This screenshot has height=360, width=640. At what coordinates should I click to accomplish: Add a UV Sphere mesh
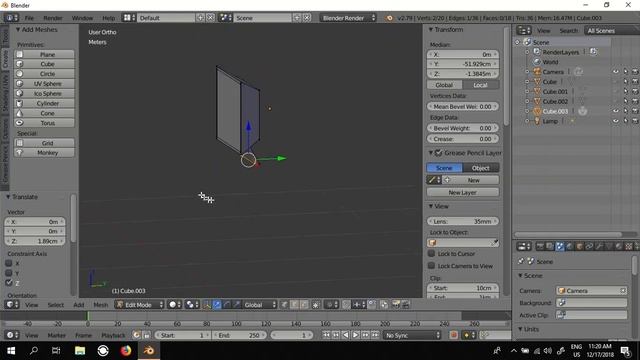pos(44,84)
